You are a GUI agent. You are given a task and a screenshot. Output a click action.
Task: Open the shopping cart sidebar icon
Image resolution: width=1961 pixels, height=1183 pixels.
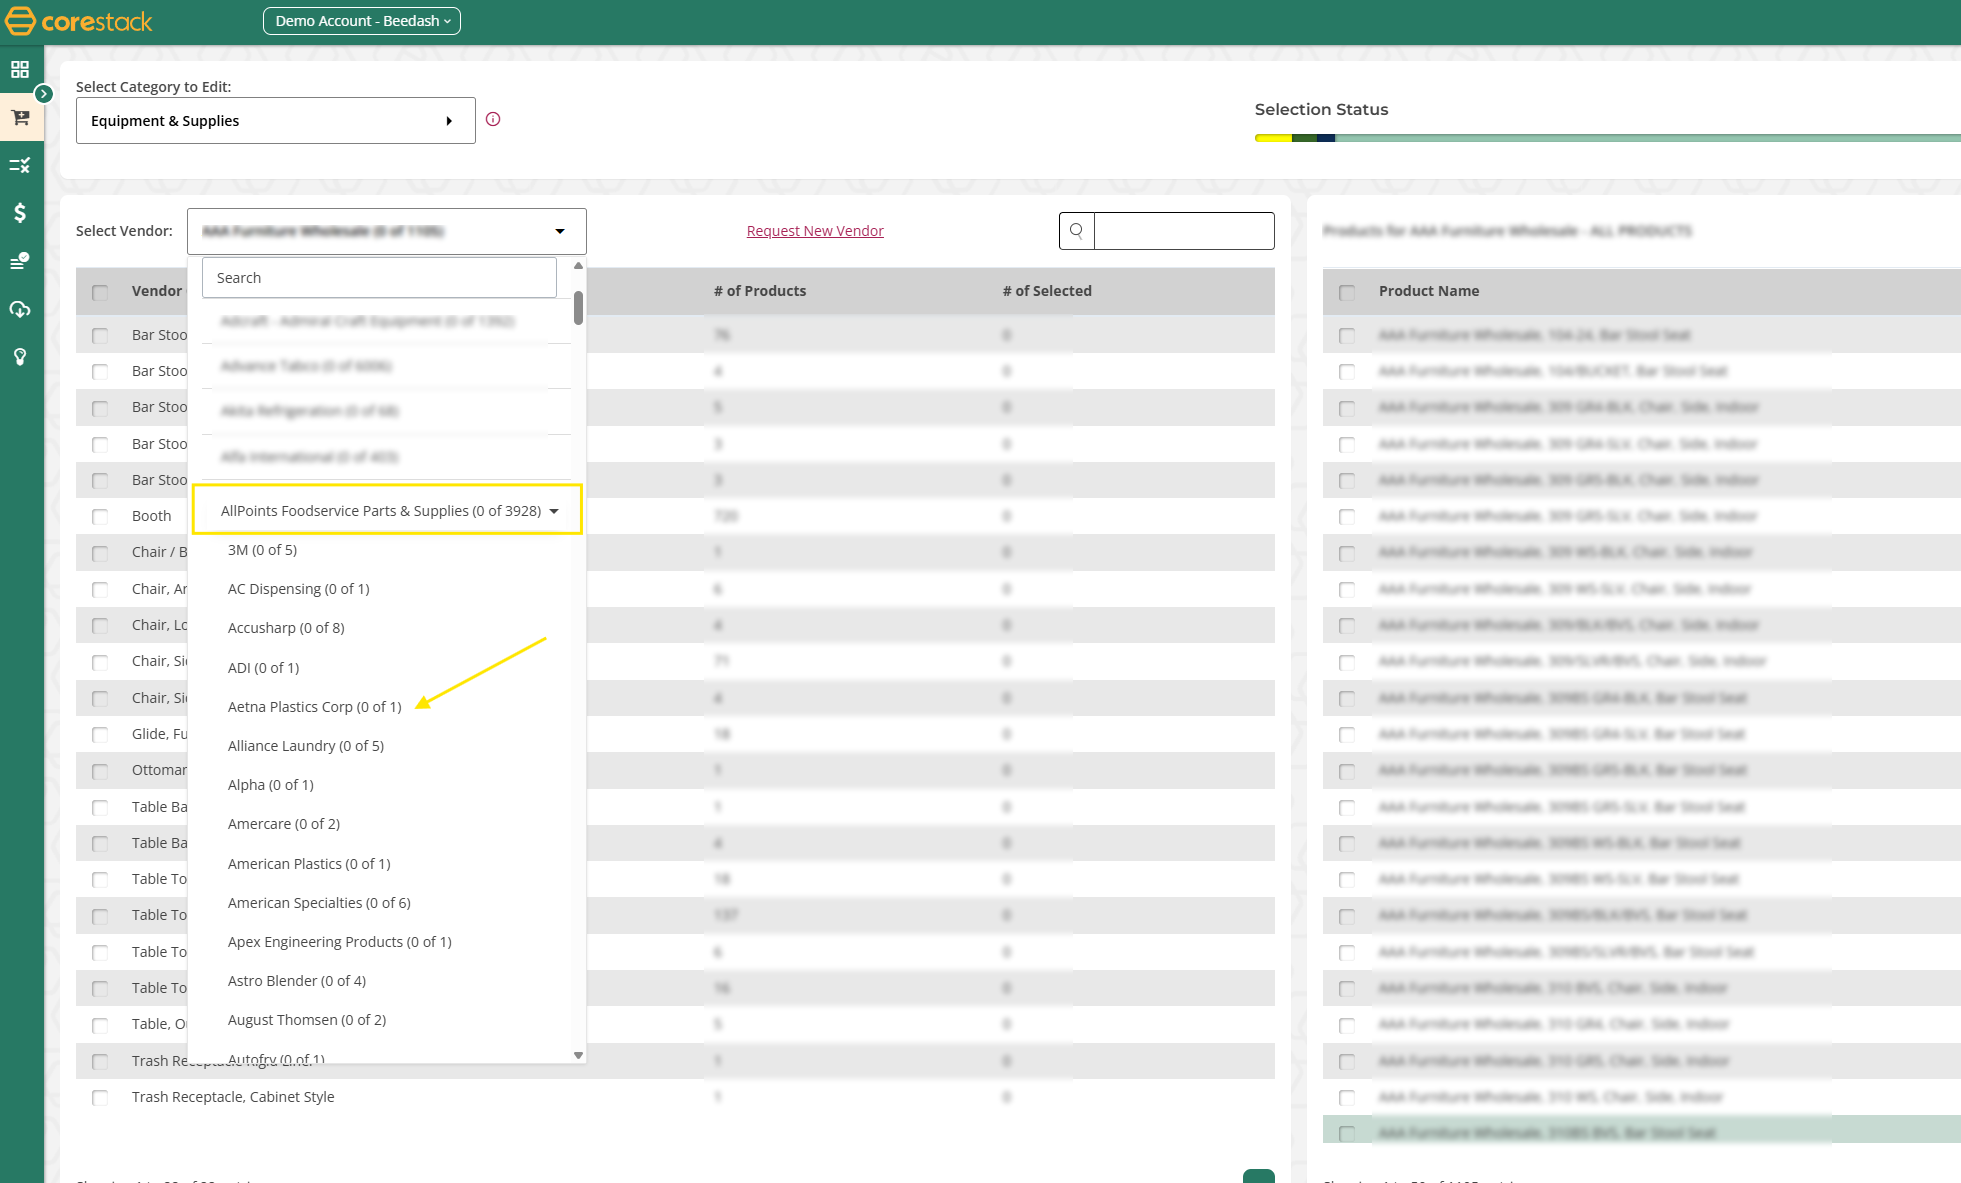pos(20,117)
